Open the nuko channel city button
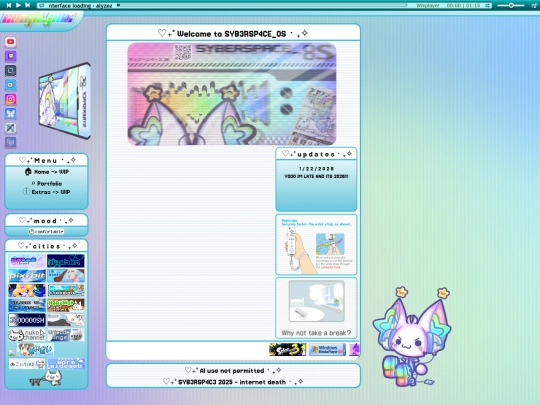540x405 pixels. pos(27,335)
